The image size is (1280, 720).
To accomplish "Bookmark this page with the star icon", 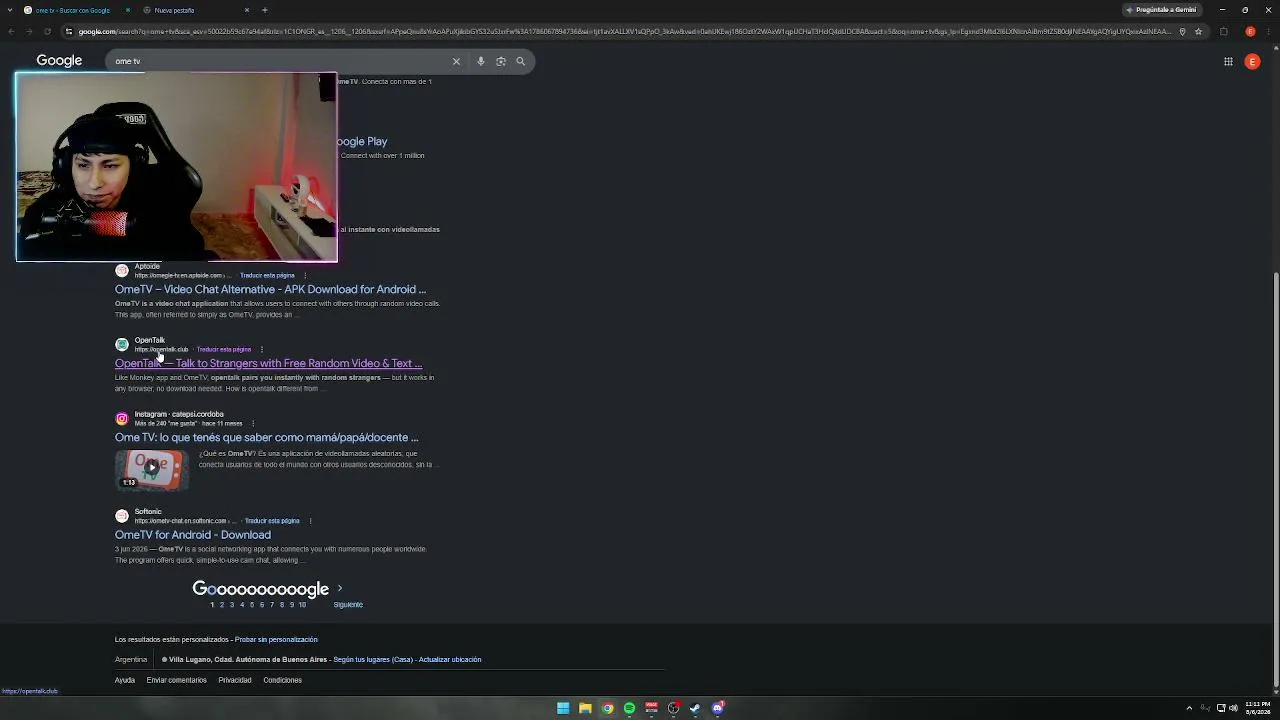I will [x=1198, y=31].
